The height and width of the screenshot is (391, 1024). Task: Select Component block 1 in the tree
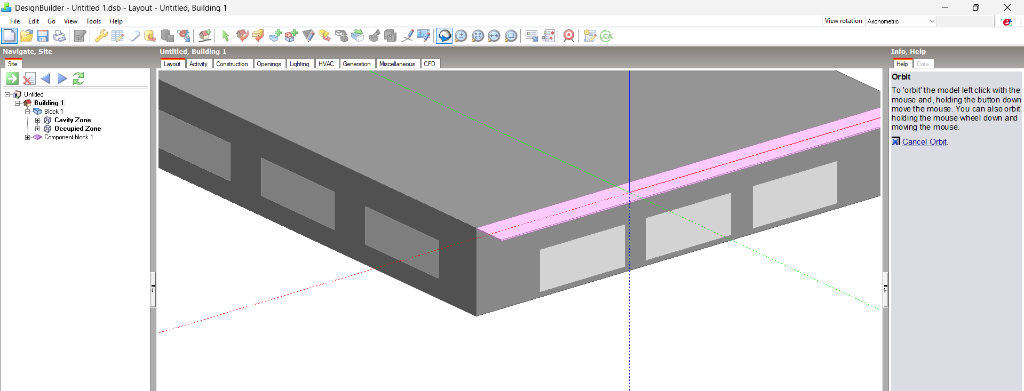(69, 137)
